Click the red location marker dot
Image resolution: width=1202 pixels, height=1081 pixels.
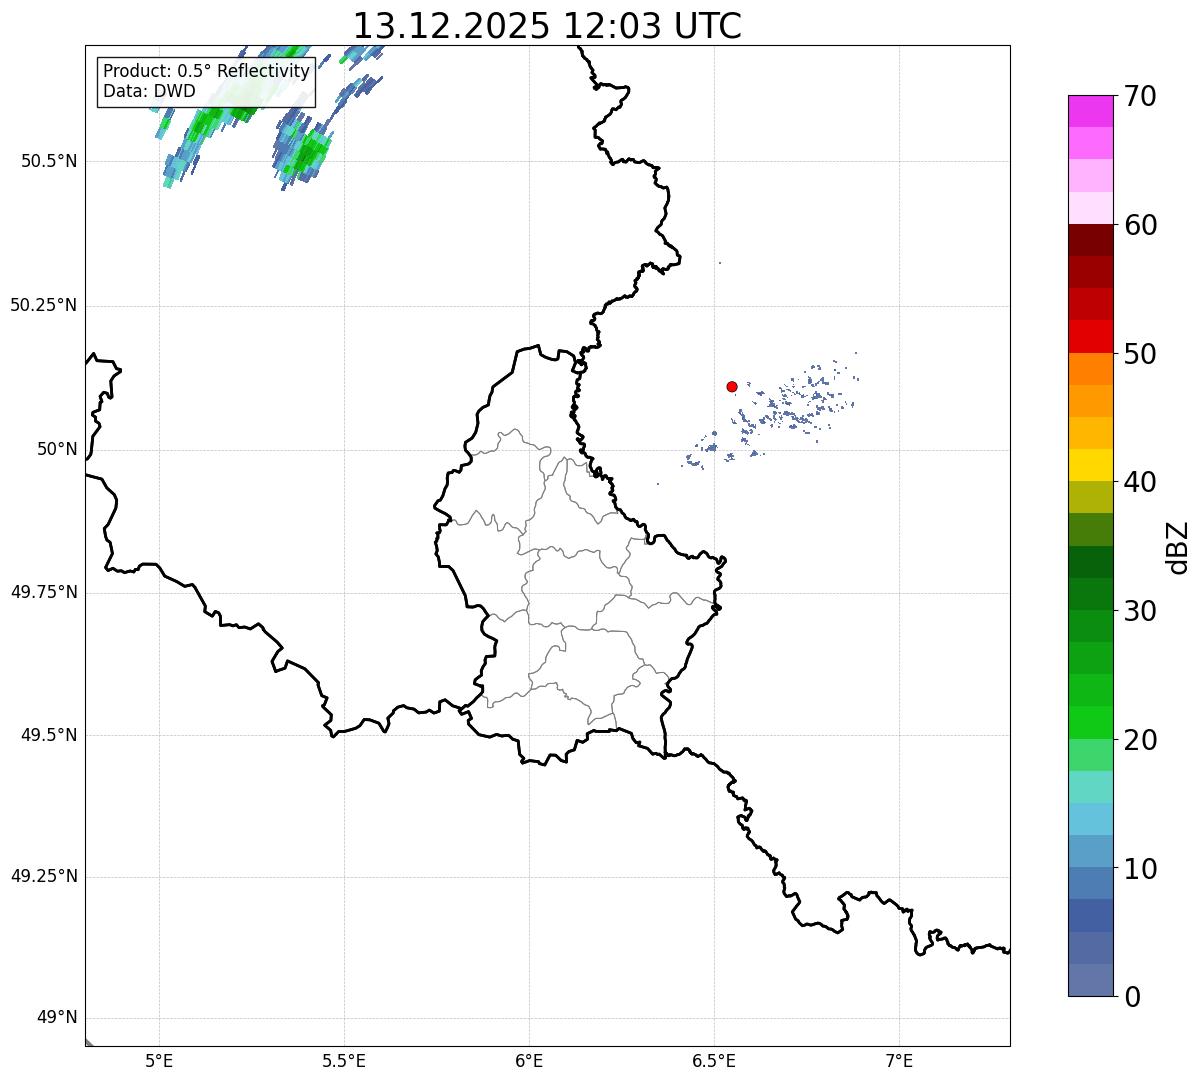(x=732, y=386)
